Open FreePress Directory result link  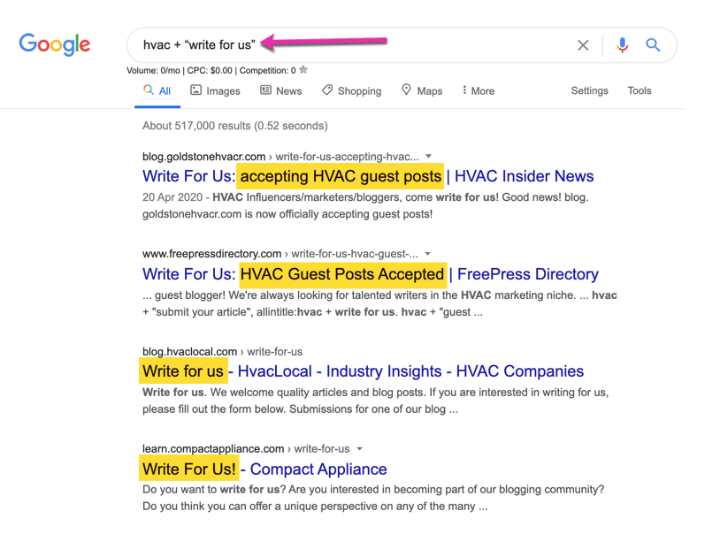click(370, 274)
